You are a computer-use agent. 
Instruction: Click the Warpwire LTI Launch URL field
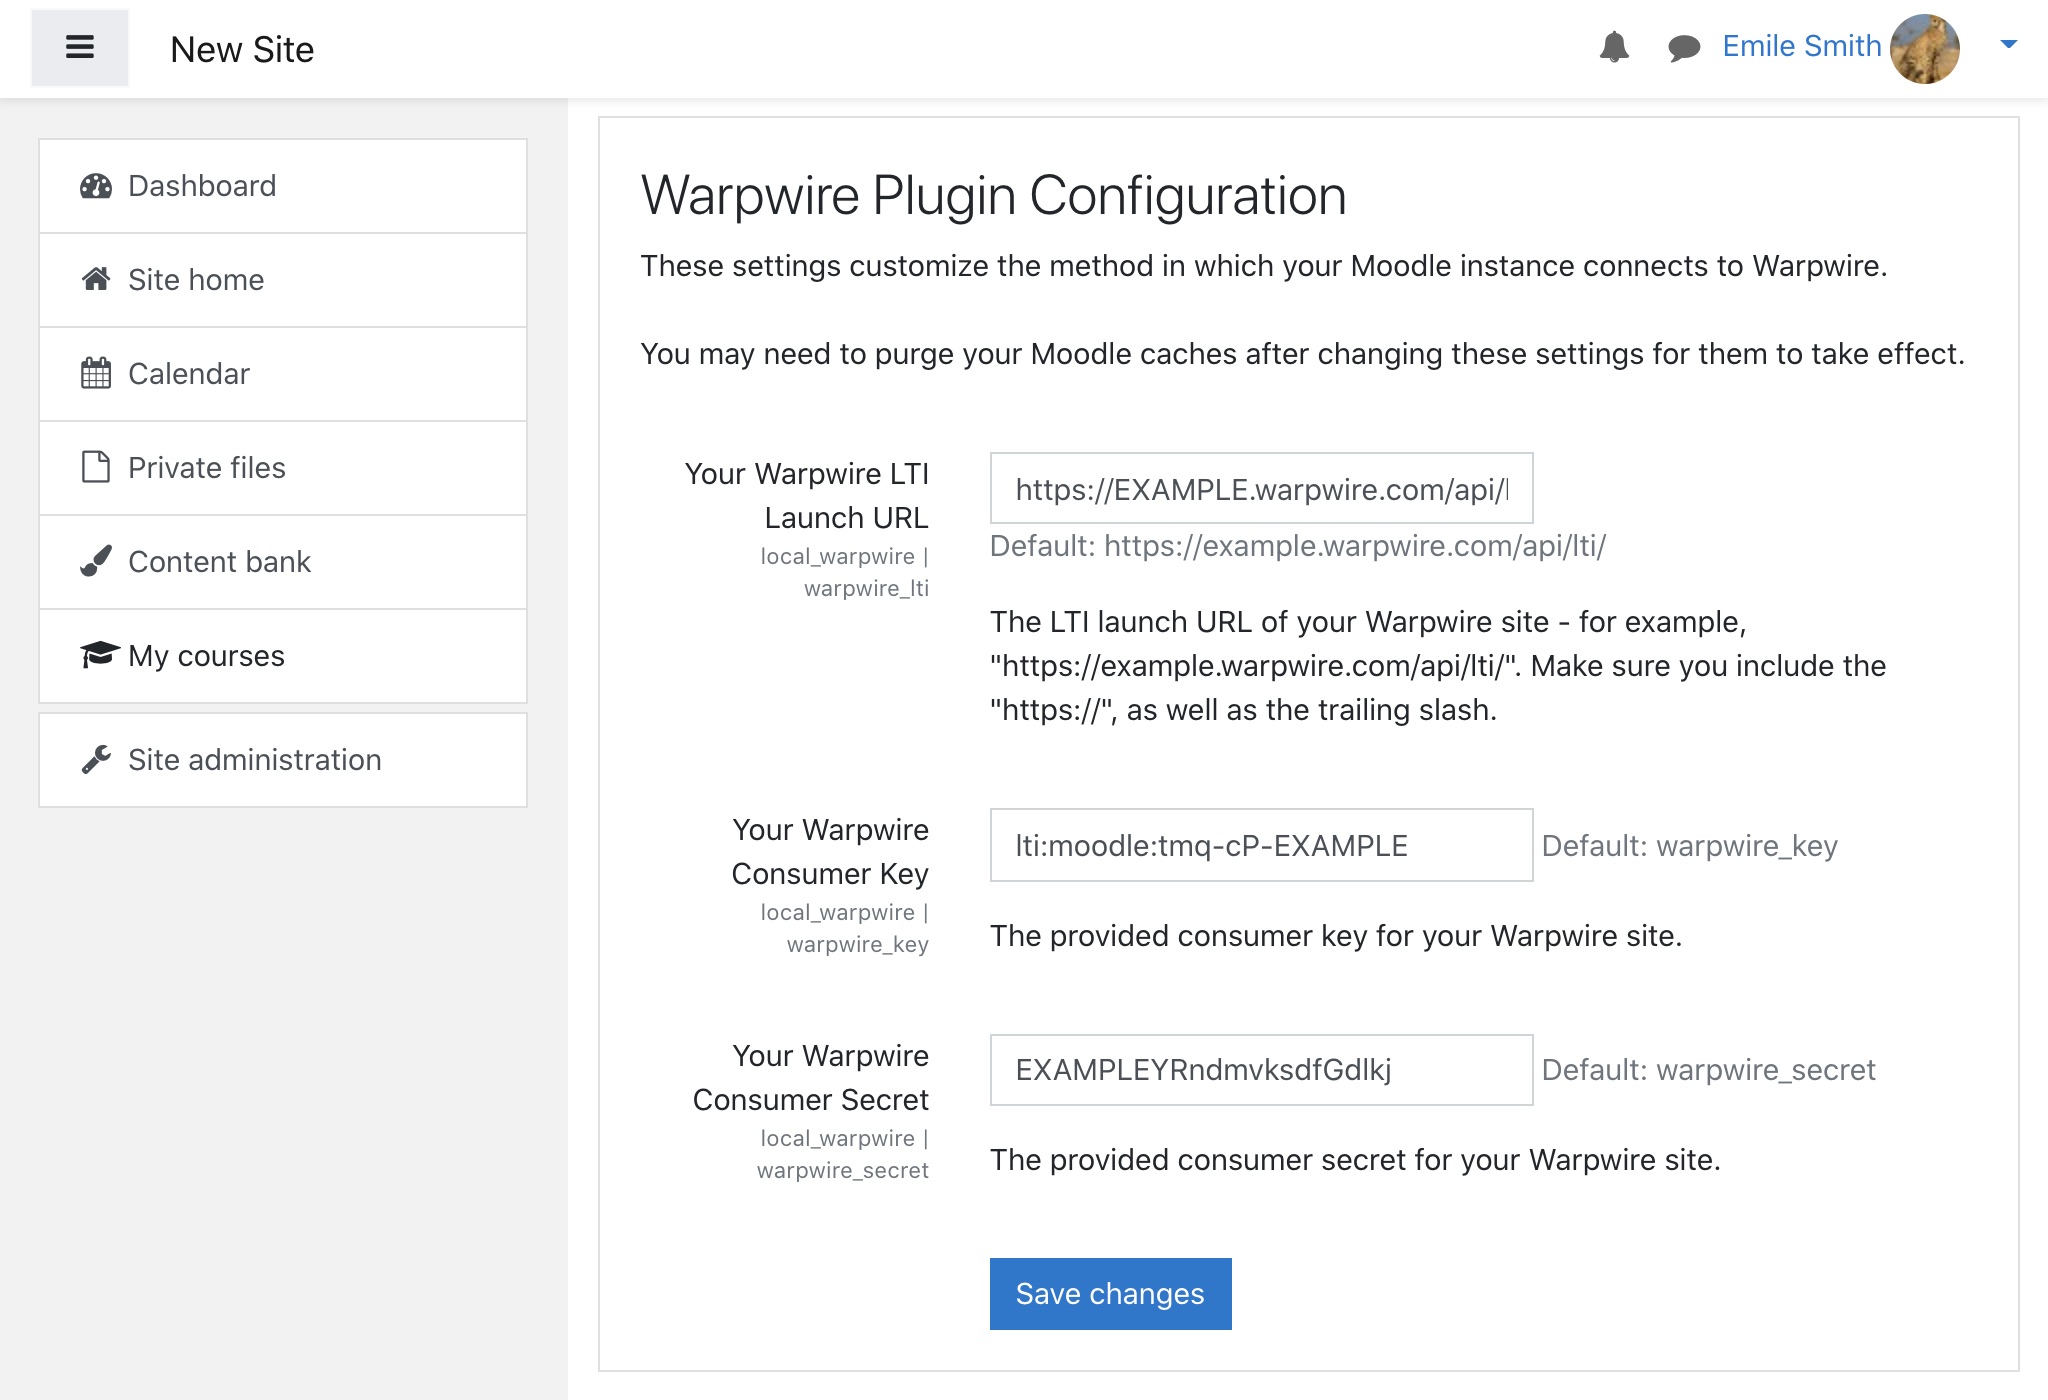[1260, 489]
